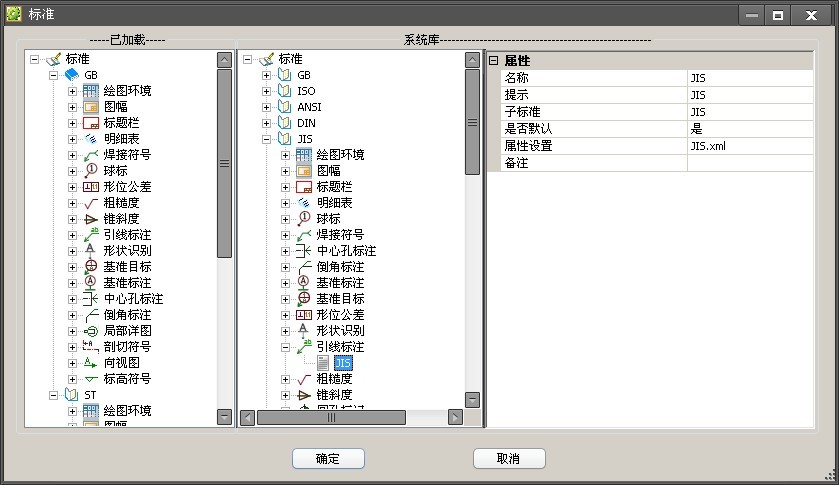The height and width of the screenshot is (485, 839).
Task: Collapse the 属性 section header
Action: pyautogui.click(x=493, y=60)
